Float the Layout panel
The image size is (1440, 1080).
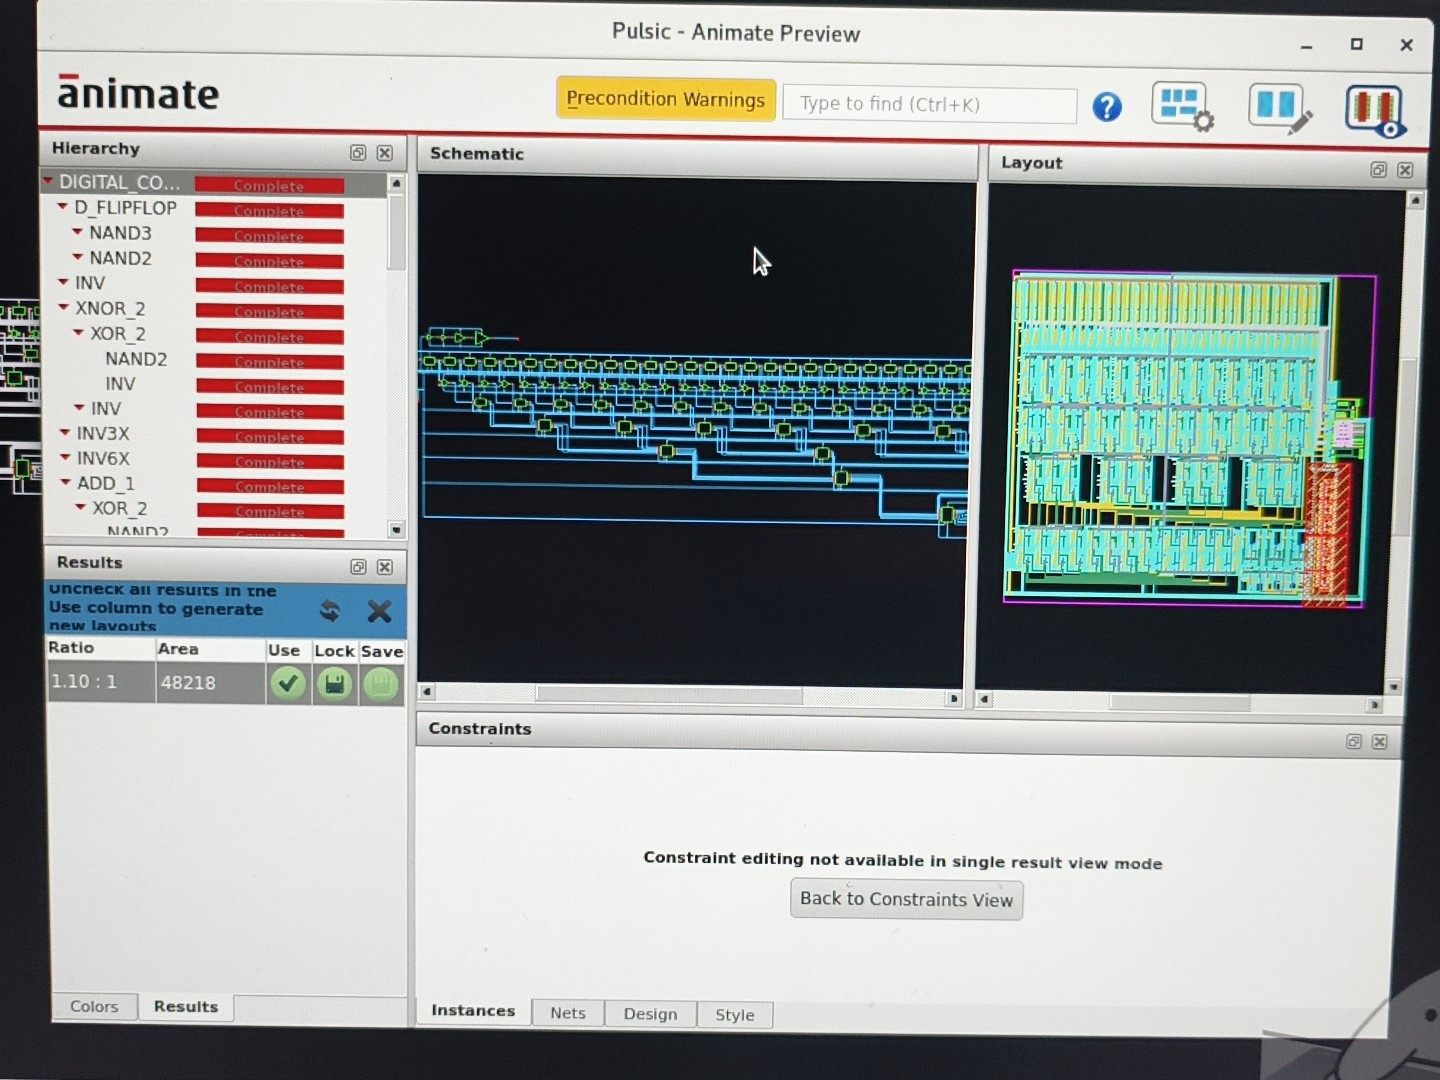tap(1378, 170)
